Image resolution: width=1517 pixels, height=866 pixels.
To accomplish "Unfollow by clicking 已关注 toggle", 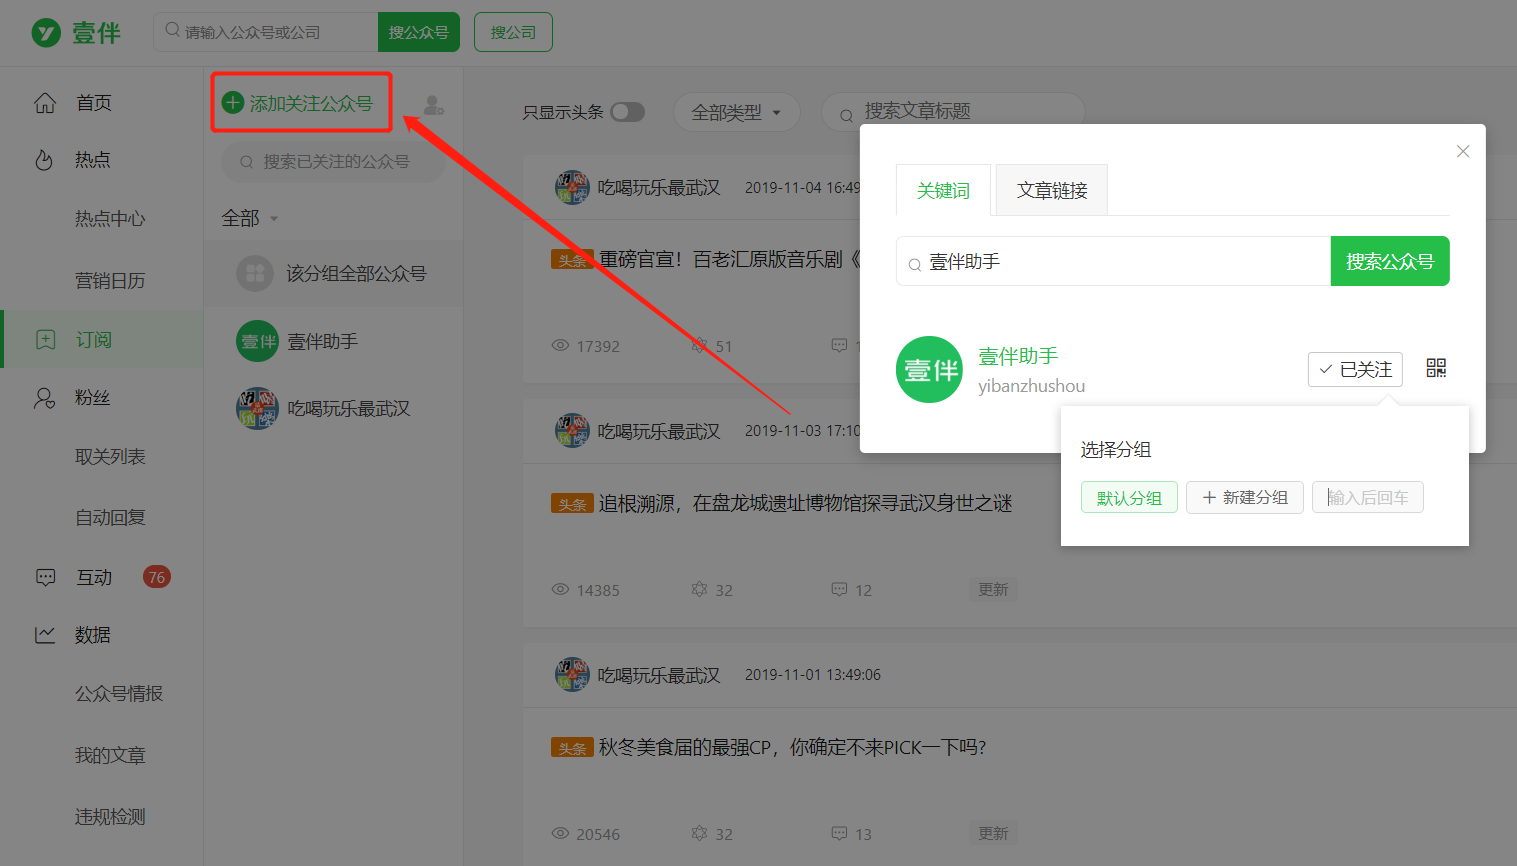I will (x=1355, y=369).
